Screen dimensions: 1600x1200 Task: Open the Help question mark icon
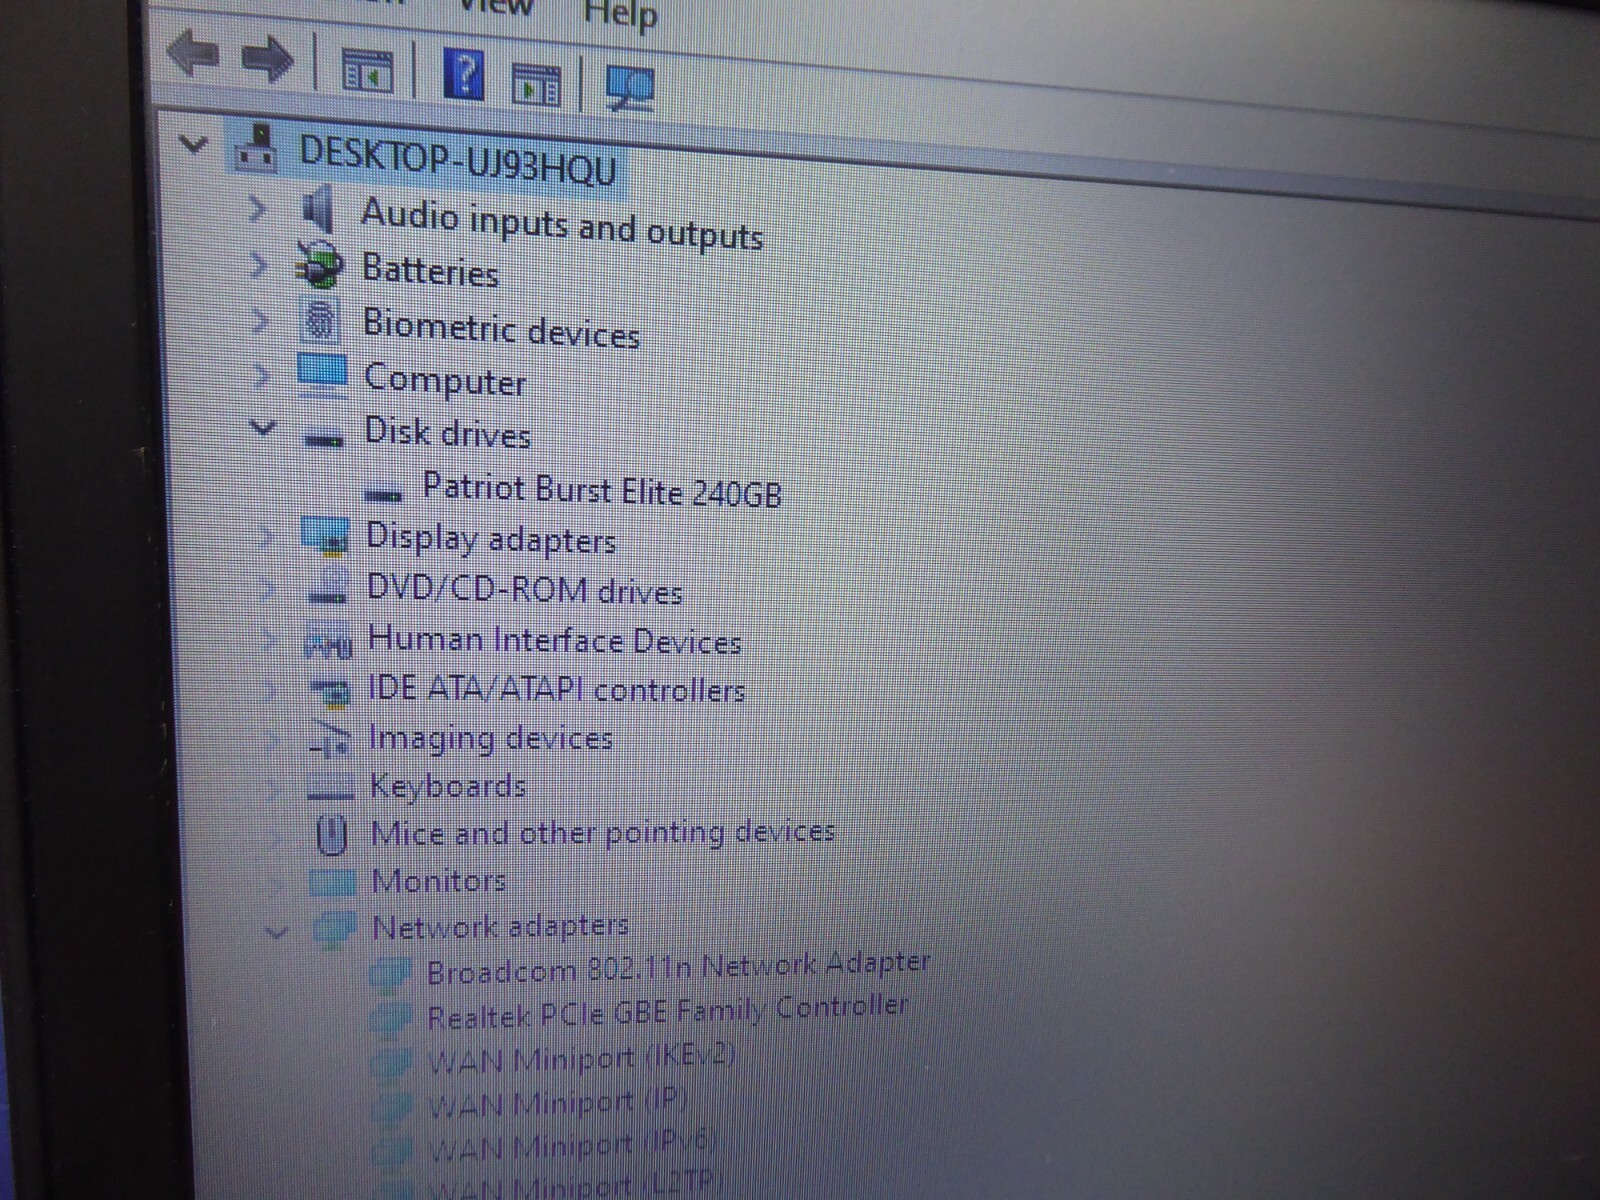click(x=465, y=74)
